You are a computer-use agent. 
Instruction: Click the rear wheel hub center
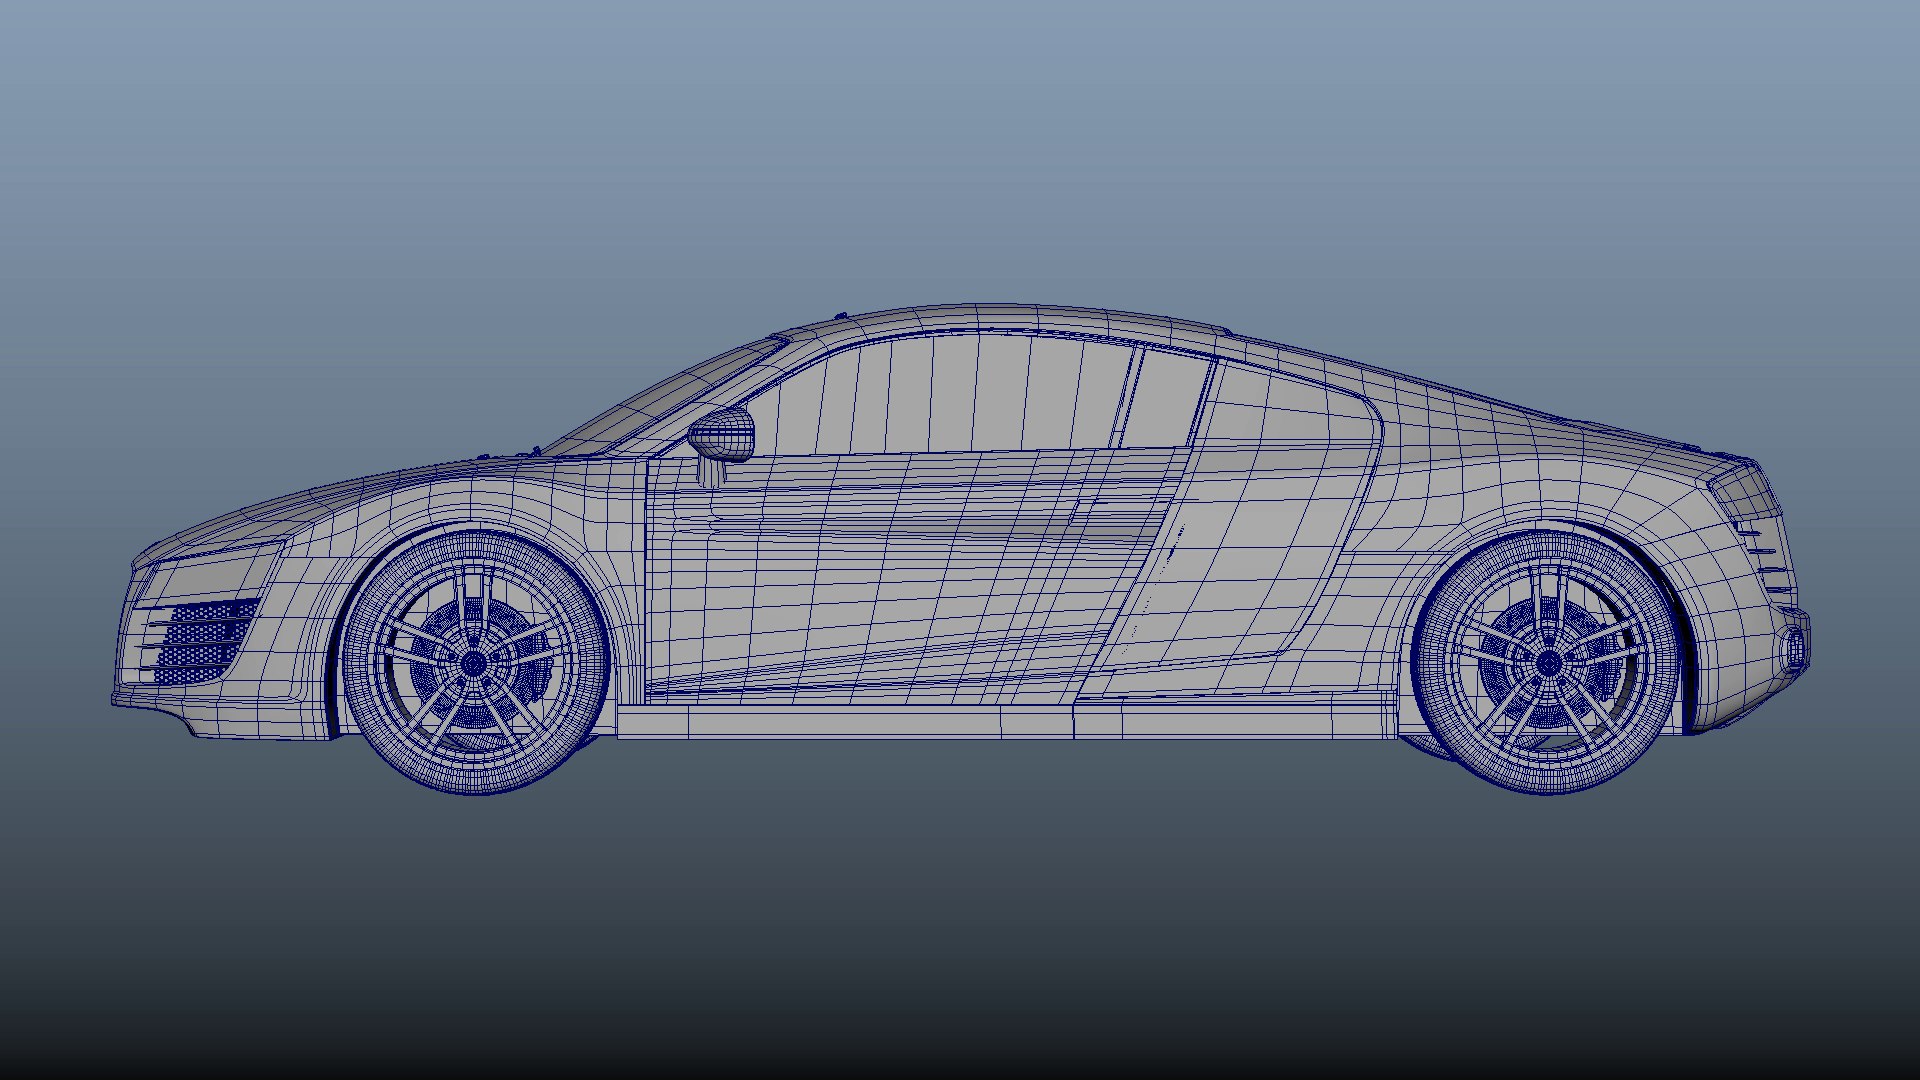[1548, 662]
